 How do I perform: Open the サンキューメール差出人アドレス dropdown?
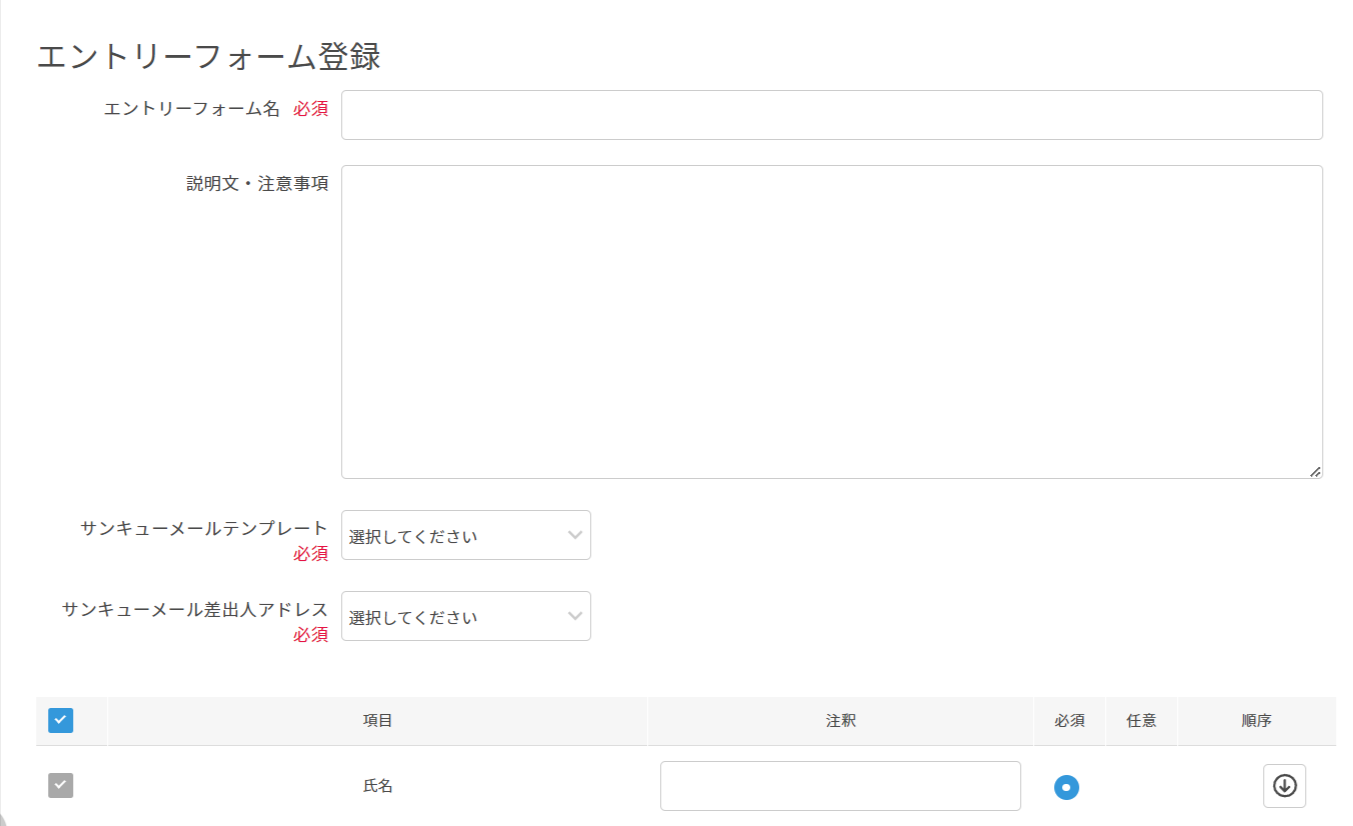[465, 616]
